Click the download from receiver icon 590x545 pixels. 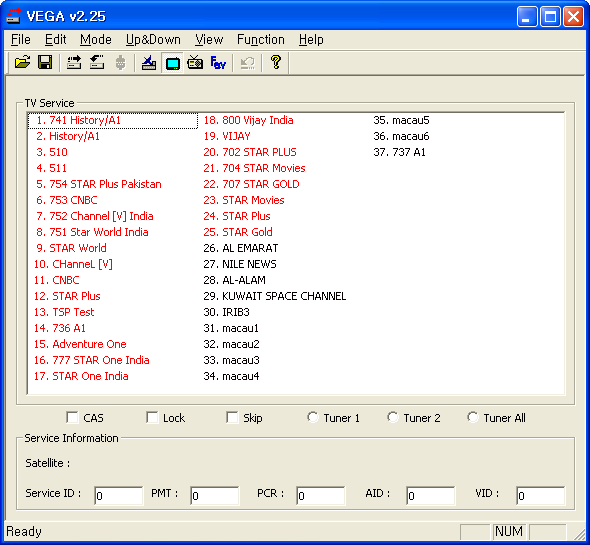[x=97, y=62]
